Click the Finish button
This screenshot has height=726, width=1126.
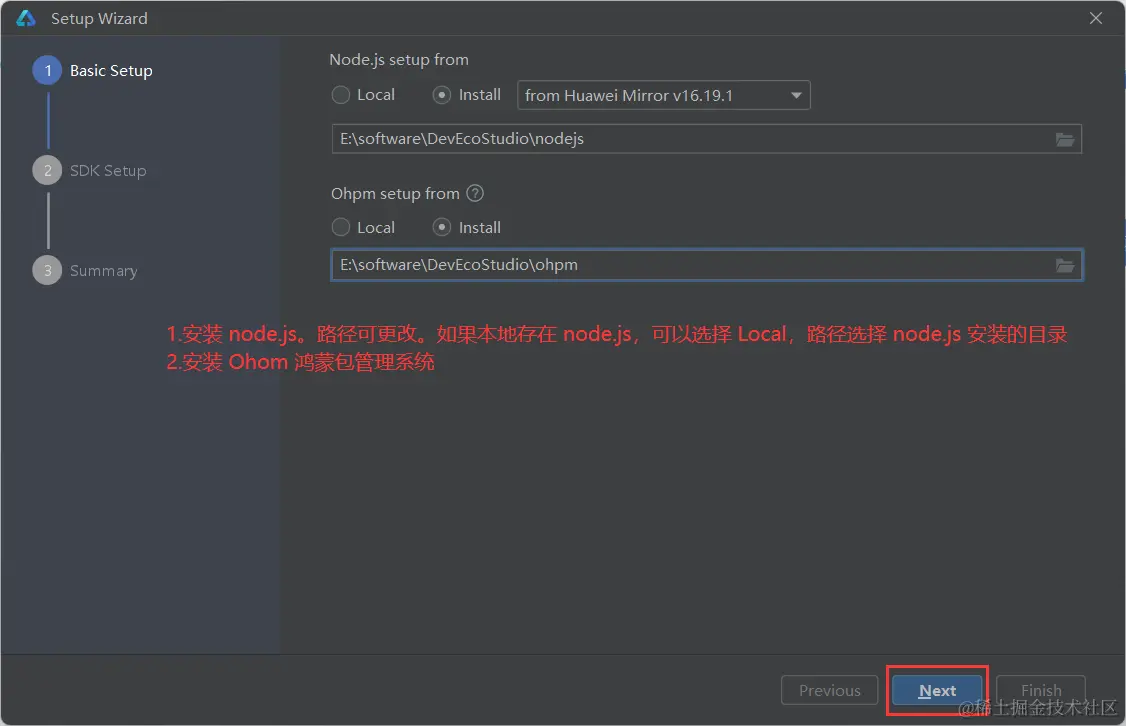pos(1041,690)
